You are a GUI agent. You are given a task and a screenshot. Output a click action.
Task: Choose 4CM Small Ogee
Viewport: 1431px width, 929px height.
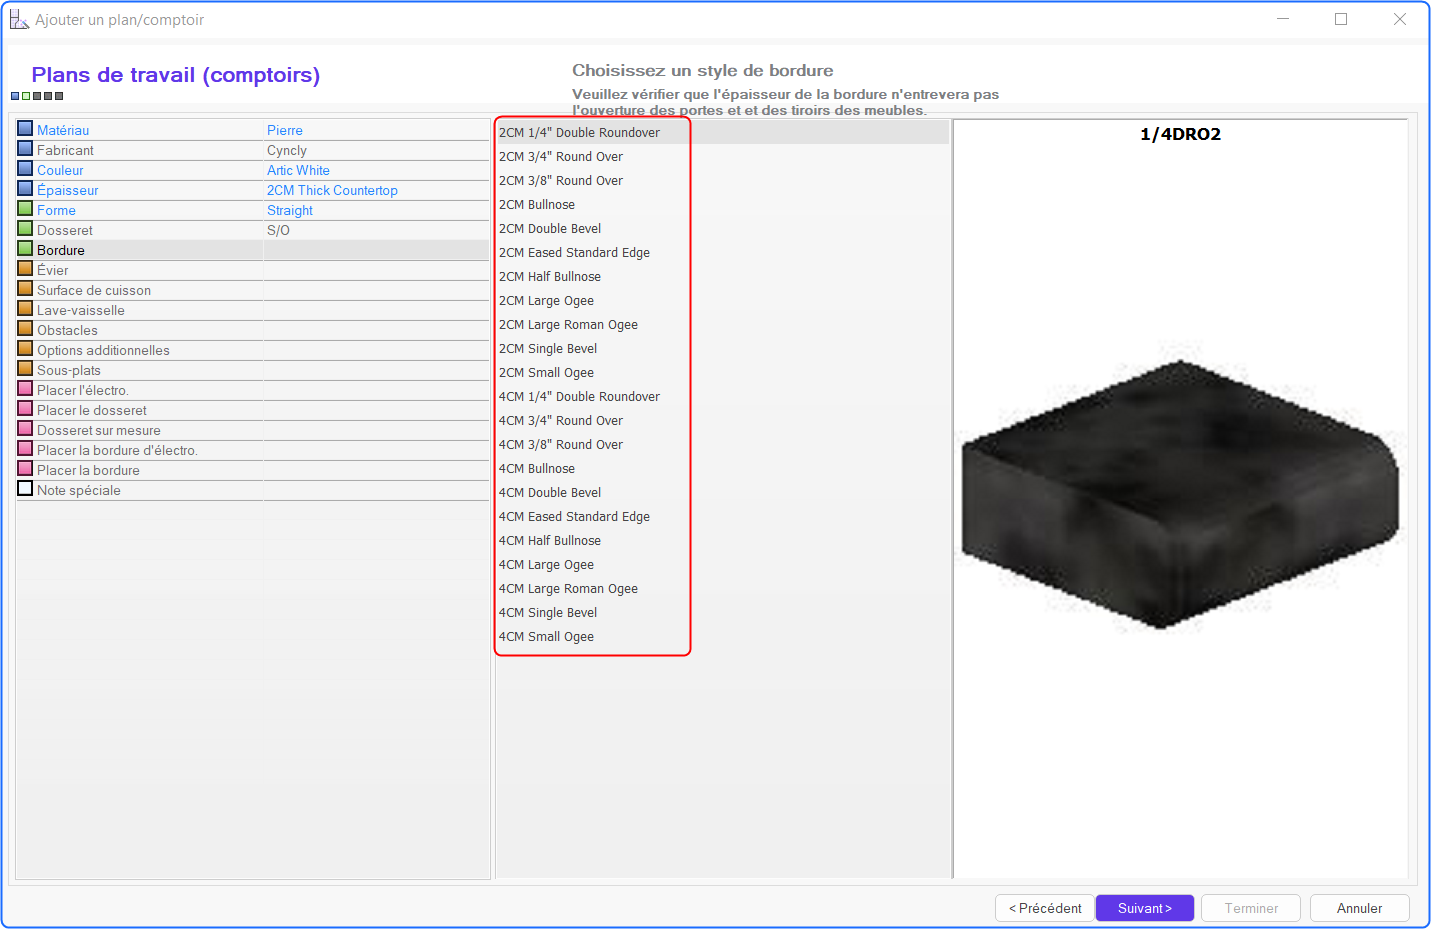tap(546, 636)
